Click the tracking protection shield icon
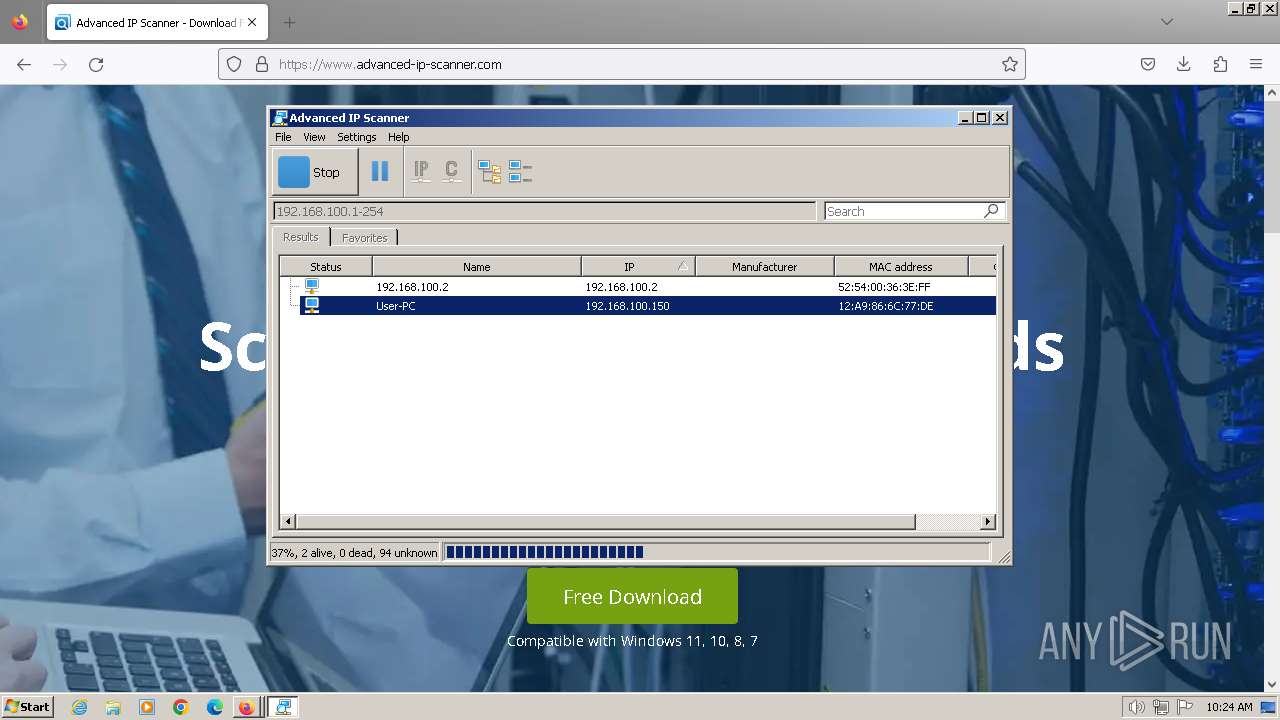The height and width of the screenshot is (720, 1280). click(x=234, y=64)
